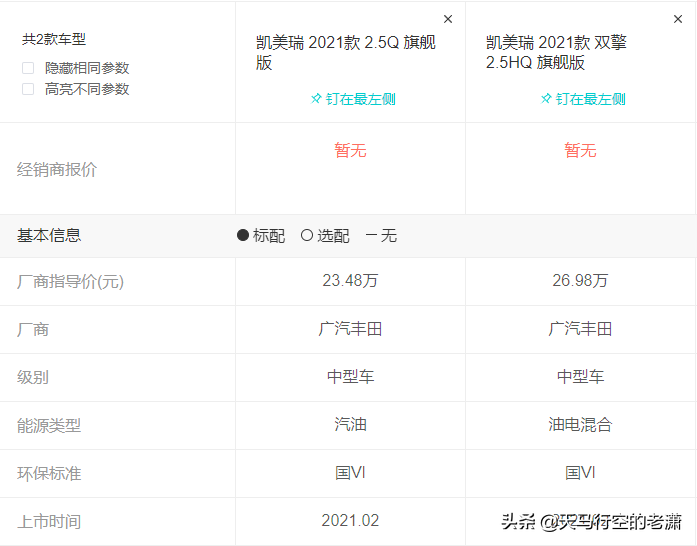Click the 共2款车型 label
The image size is (697, 546).
(54, 39)
